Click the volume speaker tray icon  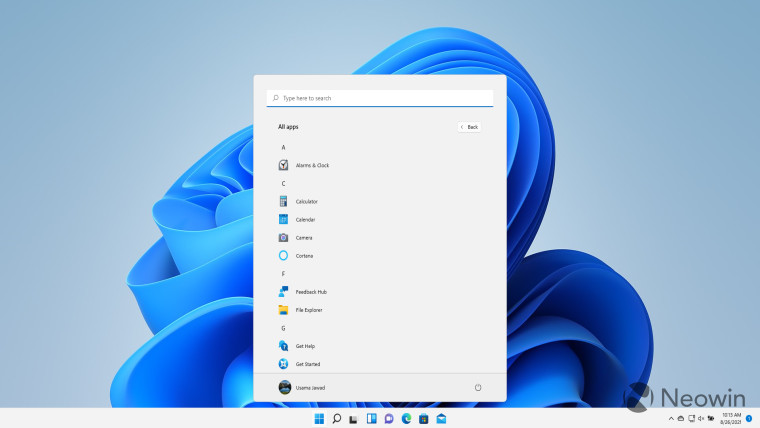[701, 419]
